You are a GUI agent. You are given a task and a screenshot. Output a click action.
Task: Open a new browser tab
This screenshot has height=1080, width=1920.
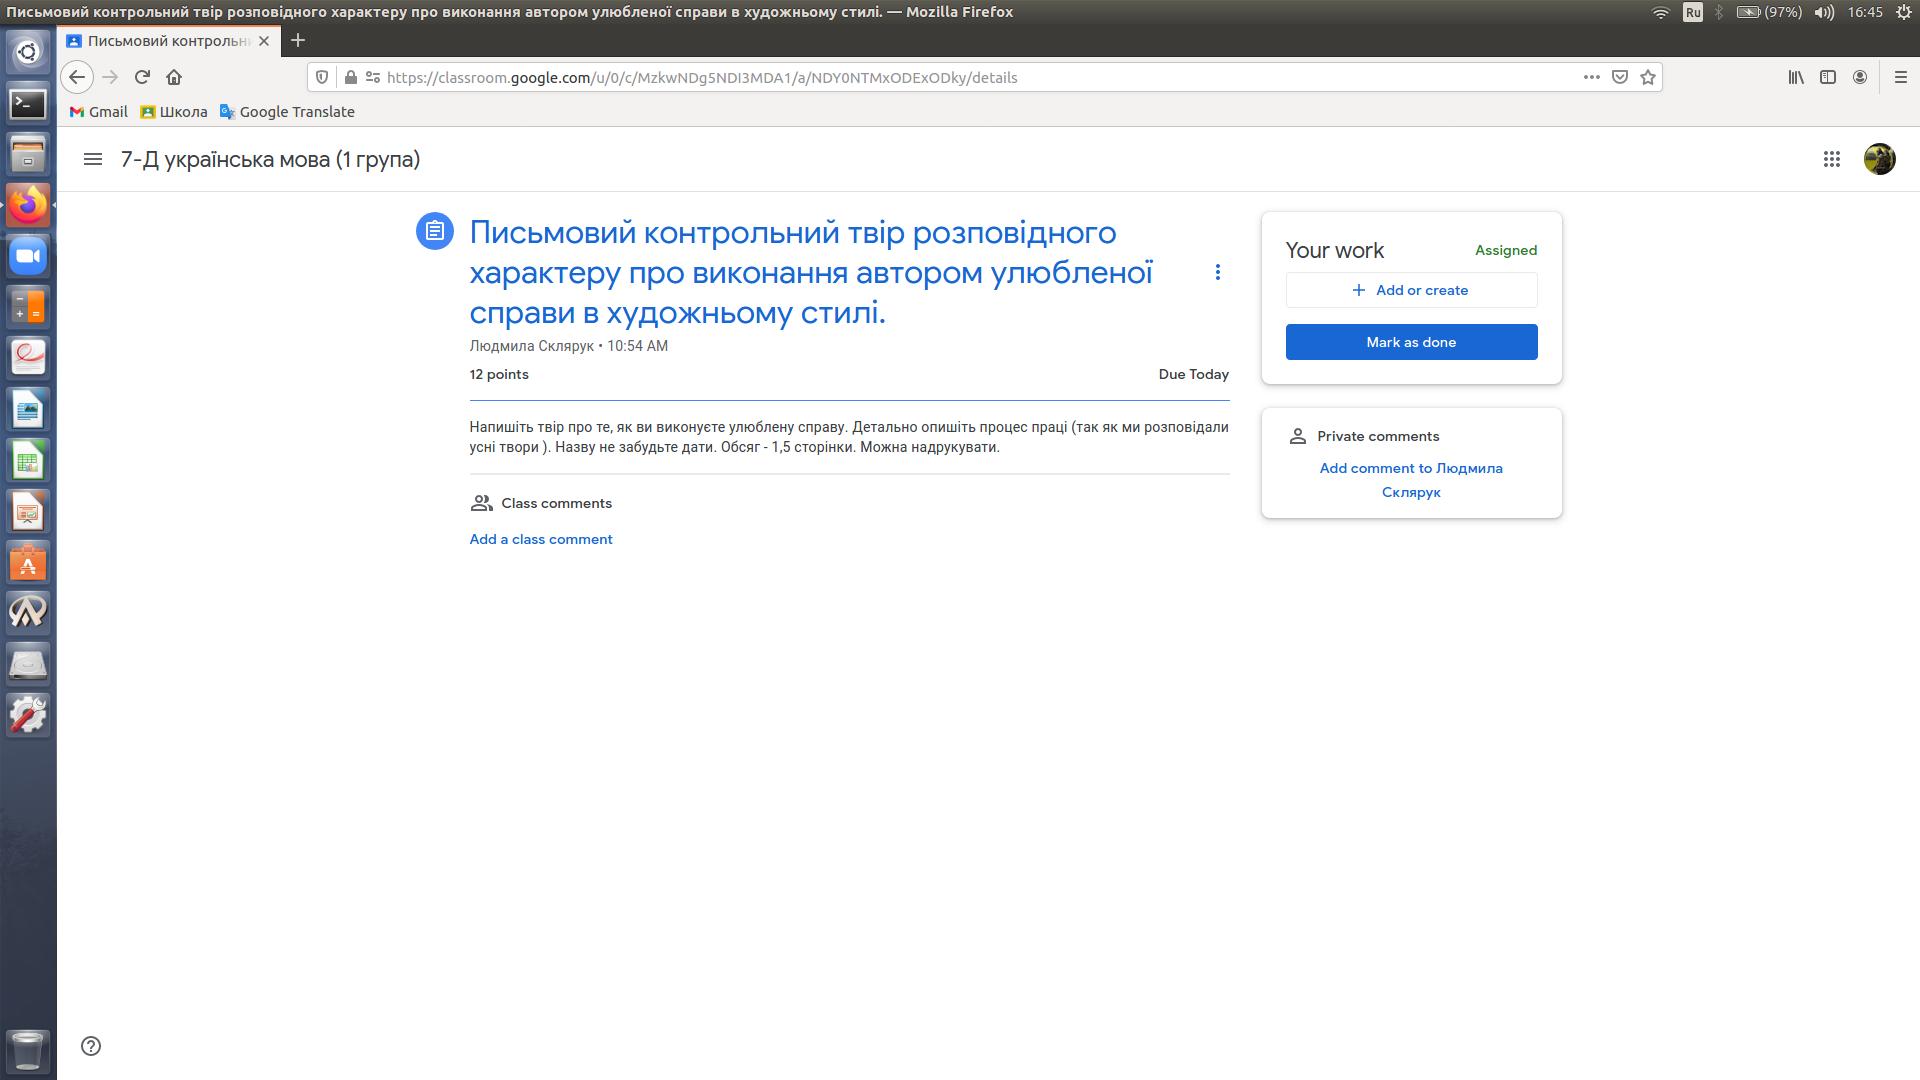click(297, 41)
